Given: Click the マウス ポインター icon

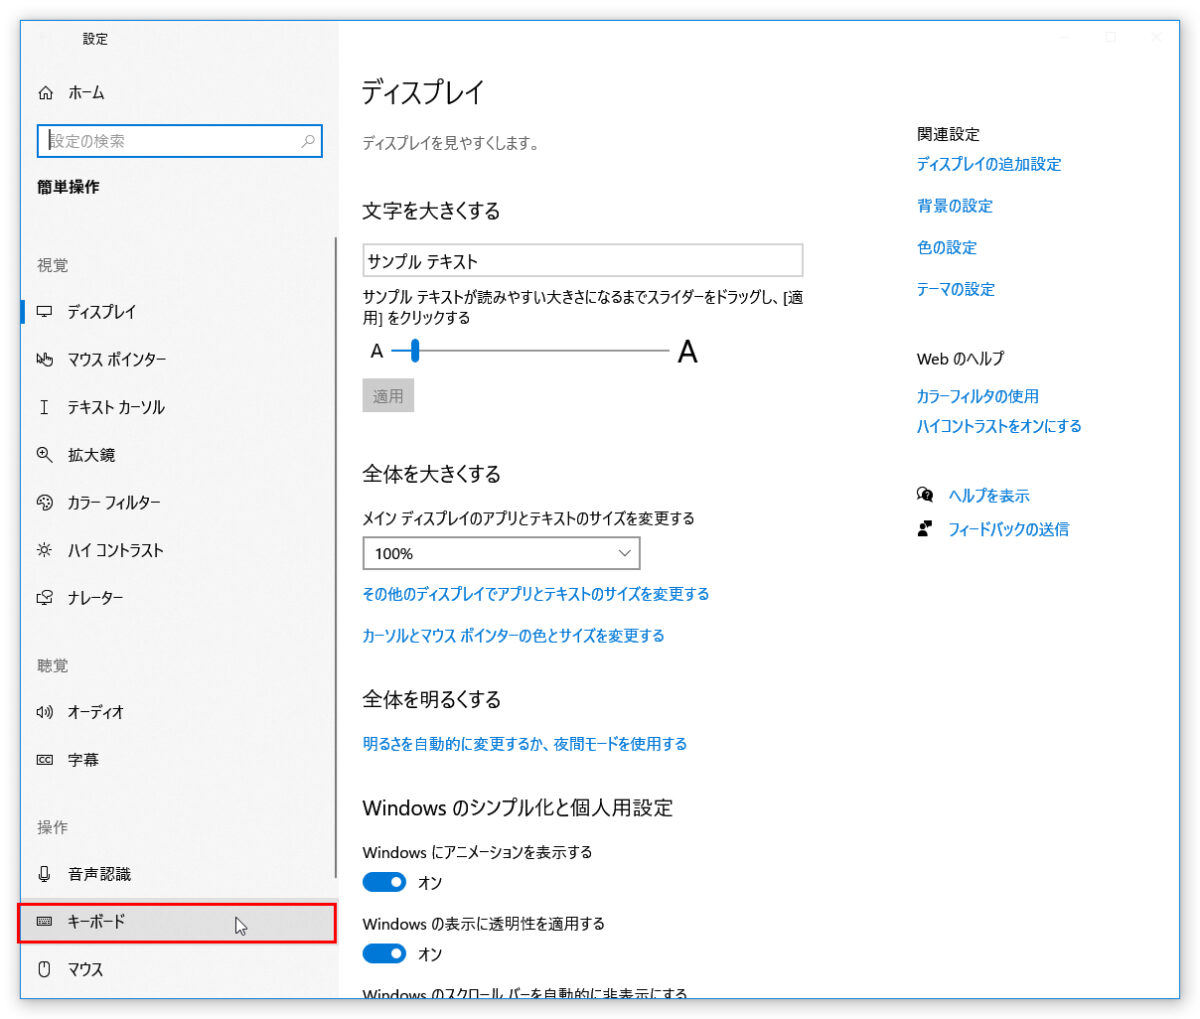Looking at the screenshot, I should tap(45, 359).
